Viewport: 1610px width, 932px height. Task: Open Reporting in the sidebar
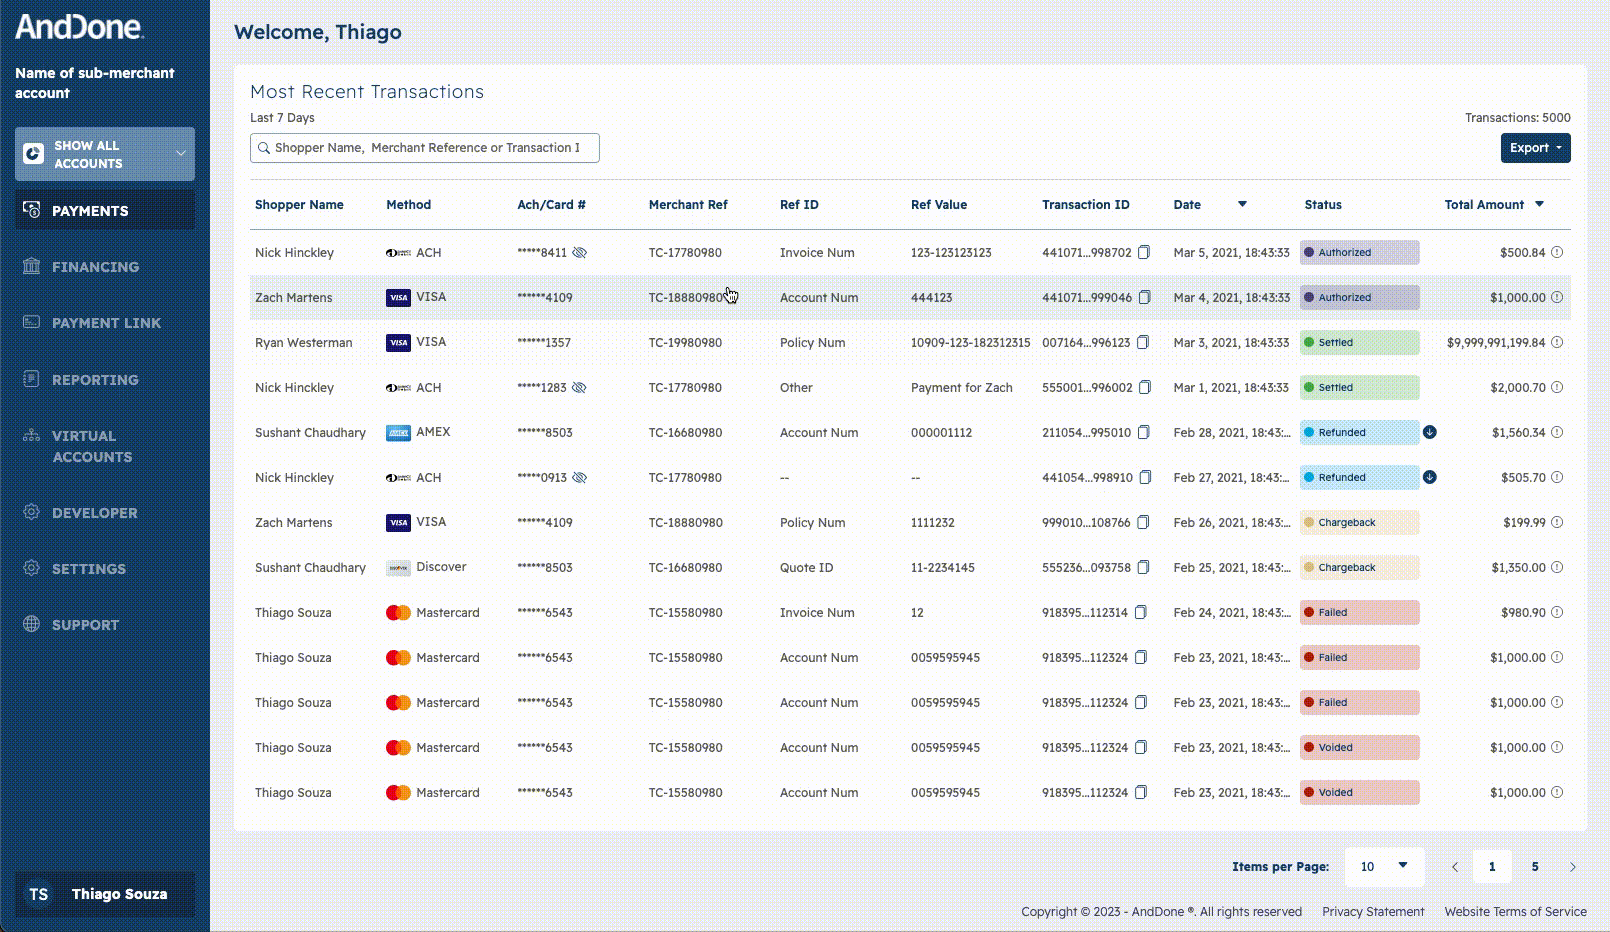tap(95, 380)
